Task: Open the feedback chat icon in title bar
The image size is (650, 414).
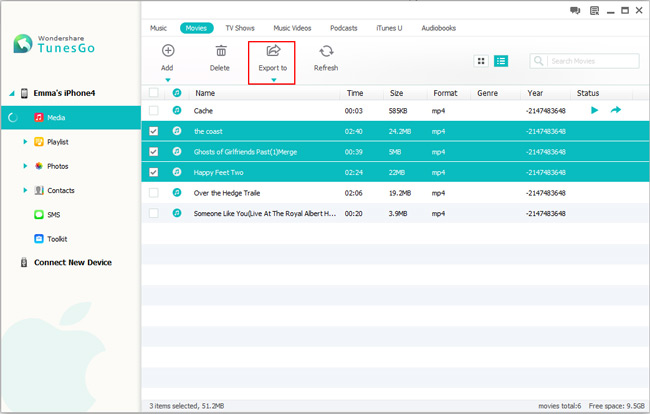Action: (575, 10)
